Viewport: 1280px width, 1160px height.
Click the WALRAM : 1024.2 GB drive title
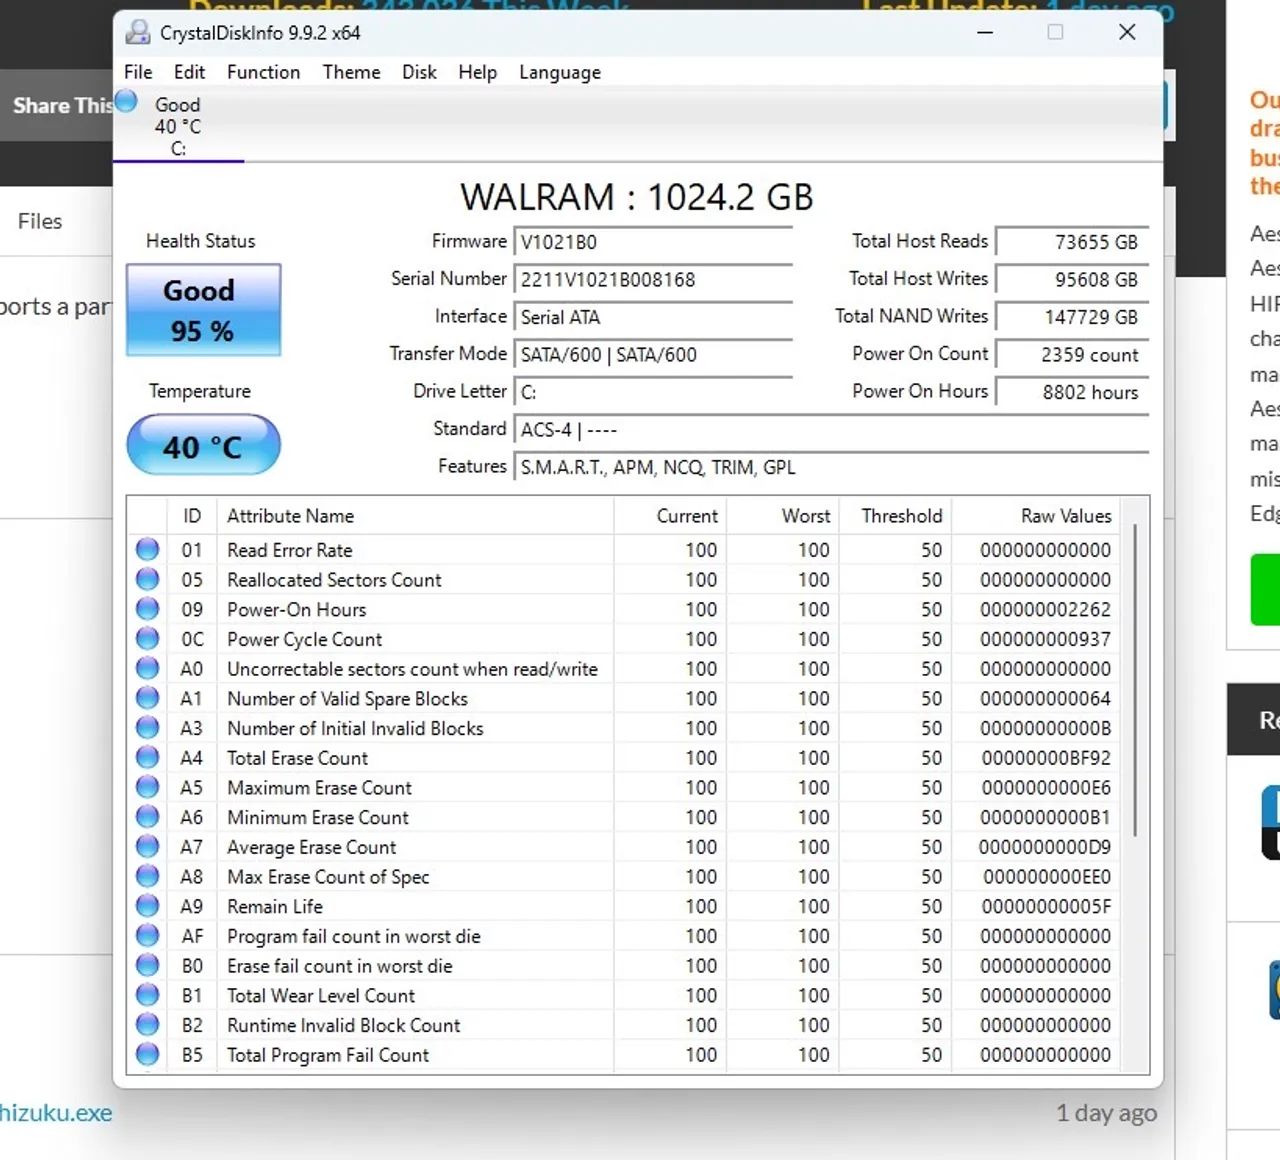tap(637, 197)
